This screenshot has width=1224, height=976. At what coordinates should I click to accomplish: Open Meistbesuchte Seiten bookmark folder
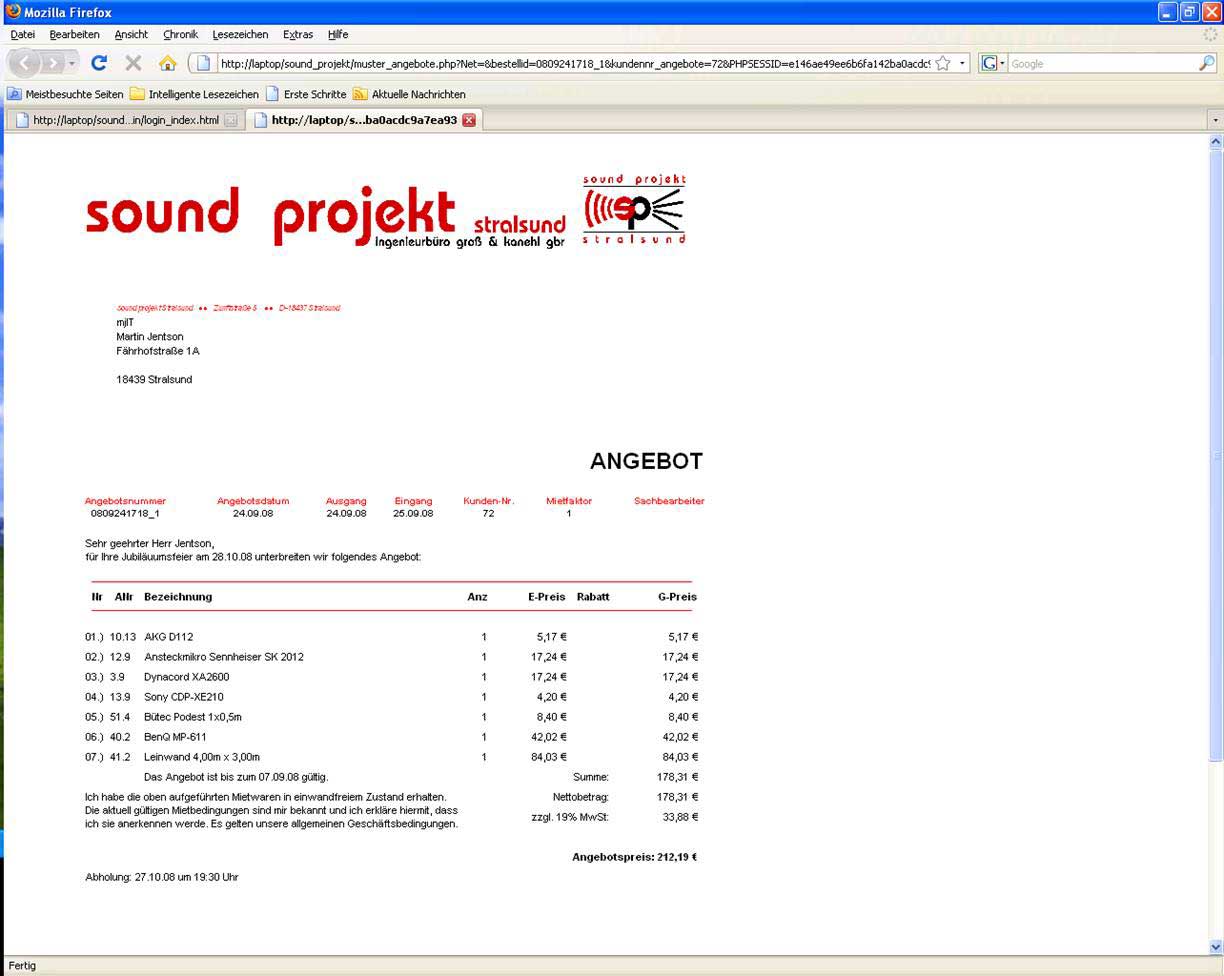pos(66,94)
